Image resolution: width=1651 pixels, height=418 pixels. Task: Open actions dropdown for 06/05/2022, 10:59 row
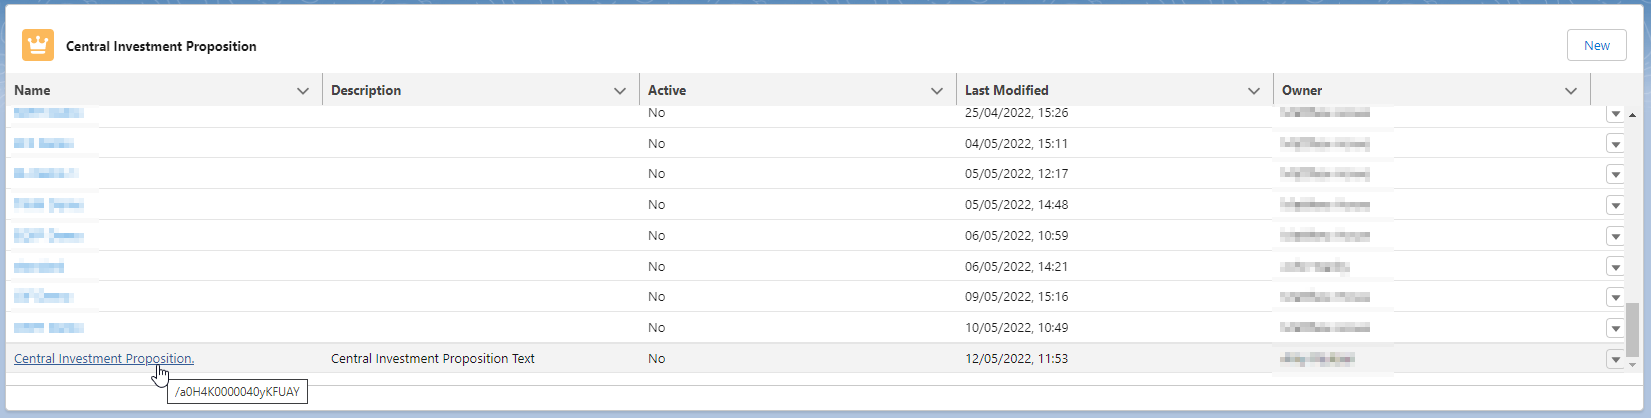1614,236
